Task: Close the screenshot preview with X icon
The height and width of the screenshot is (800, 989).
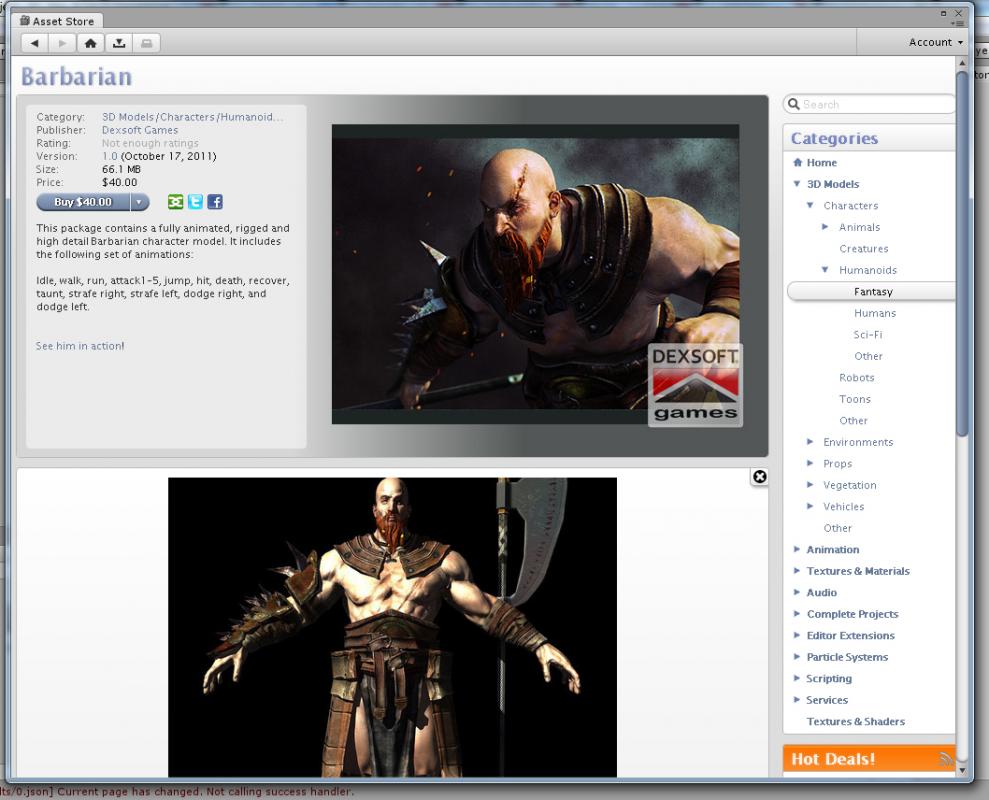Action: pos(759,477)
